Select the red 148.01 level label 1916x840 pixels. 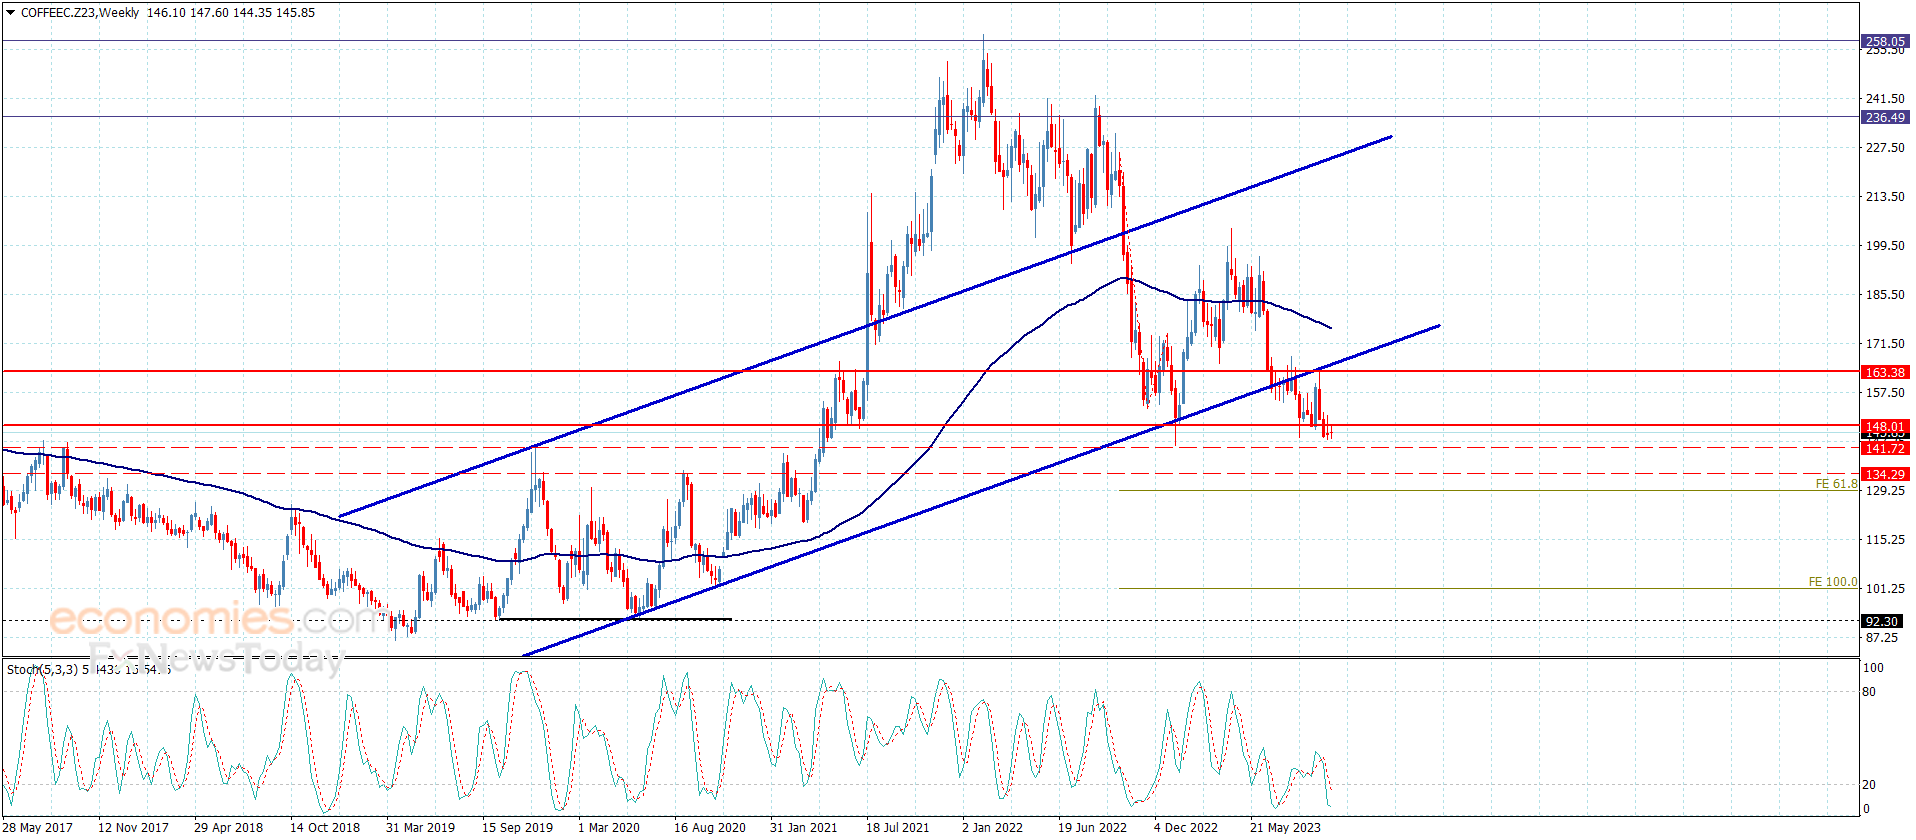pyautogui.click(x=1885, y=426)
